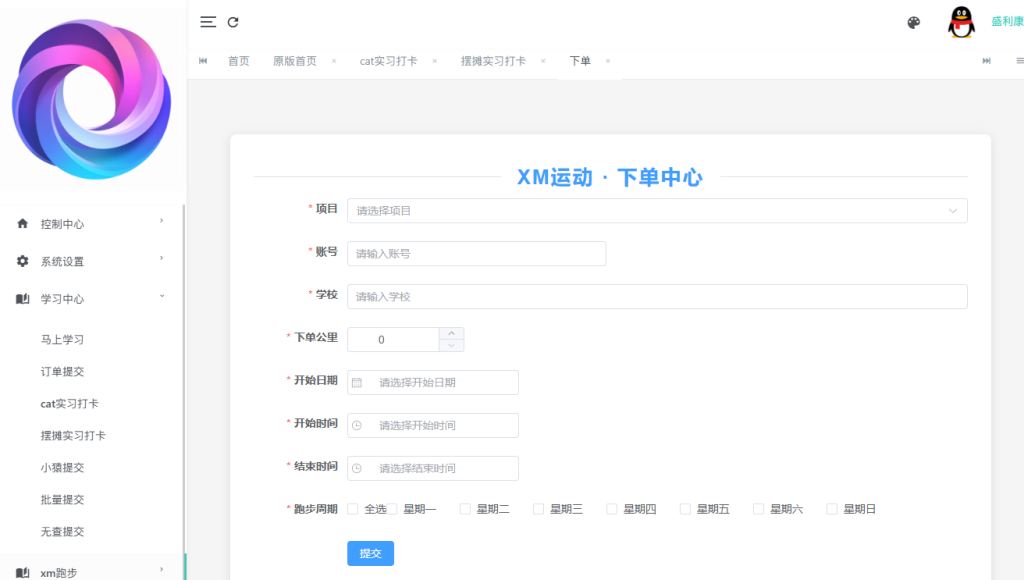1024x580 pixels.
Task: Enable the 全选 checkbox
Action: tap(352, 508)
